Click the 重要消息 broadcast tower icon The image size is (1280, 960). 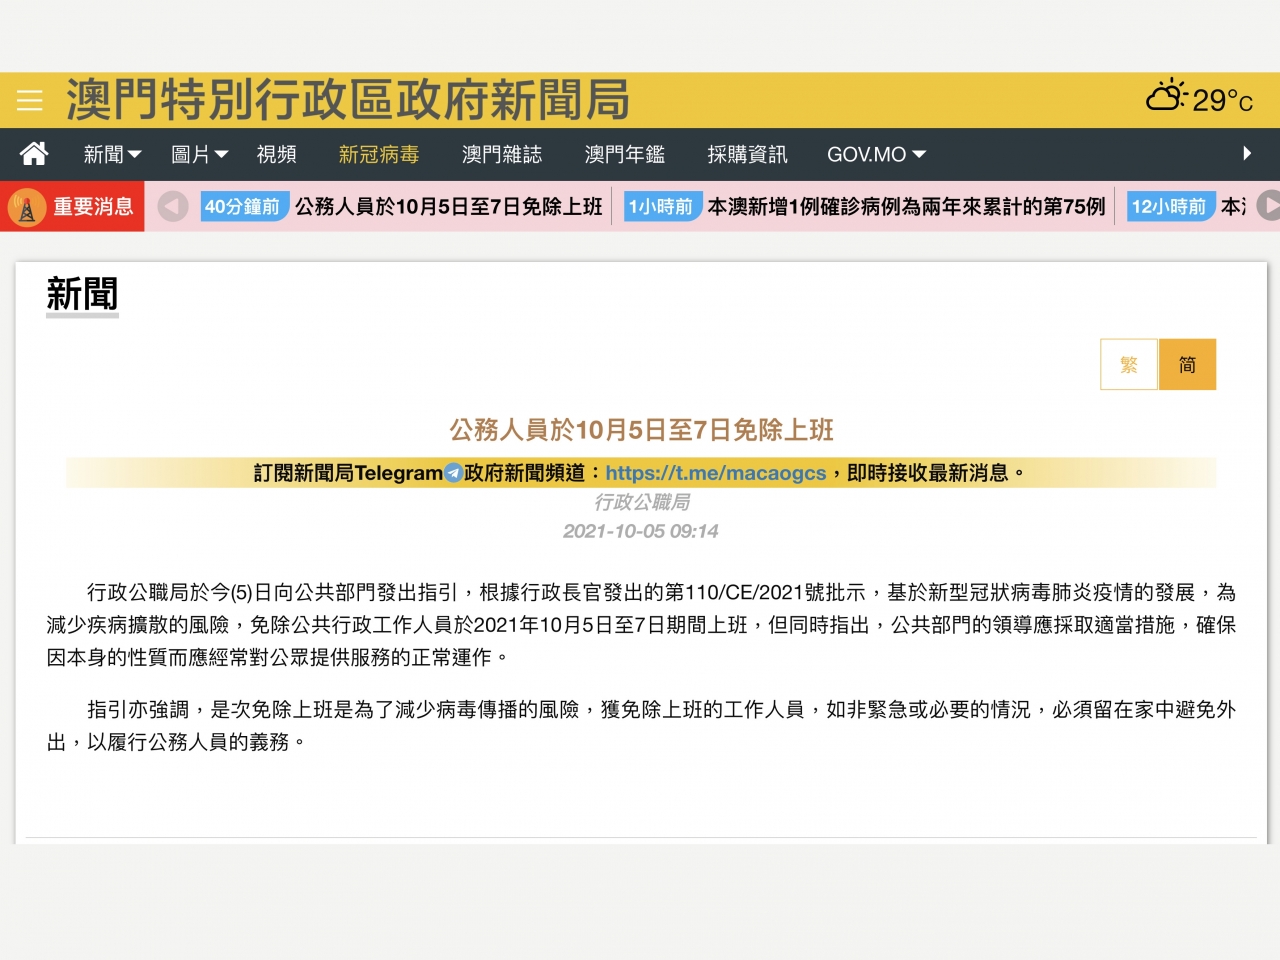click(27, 208)
